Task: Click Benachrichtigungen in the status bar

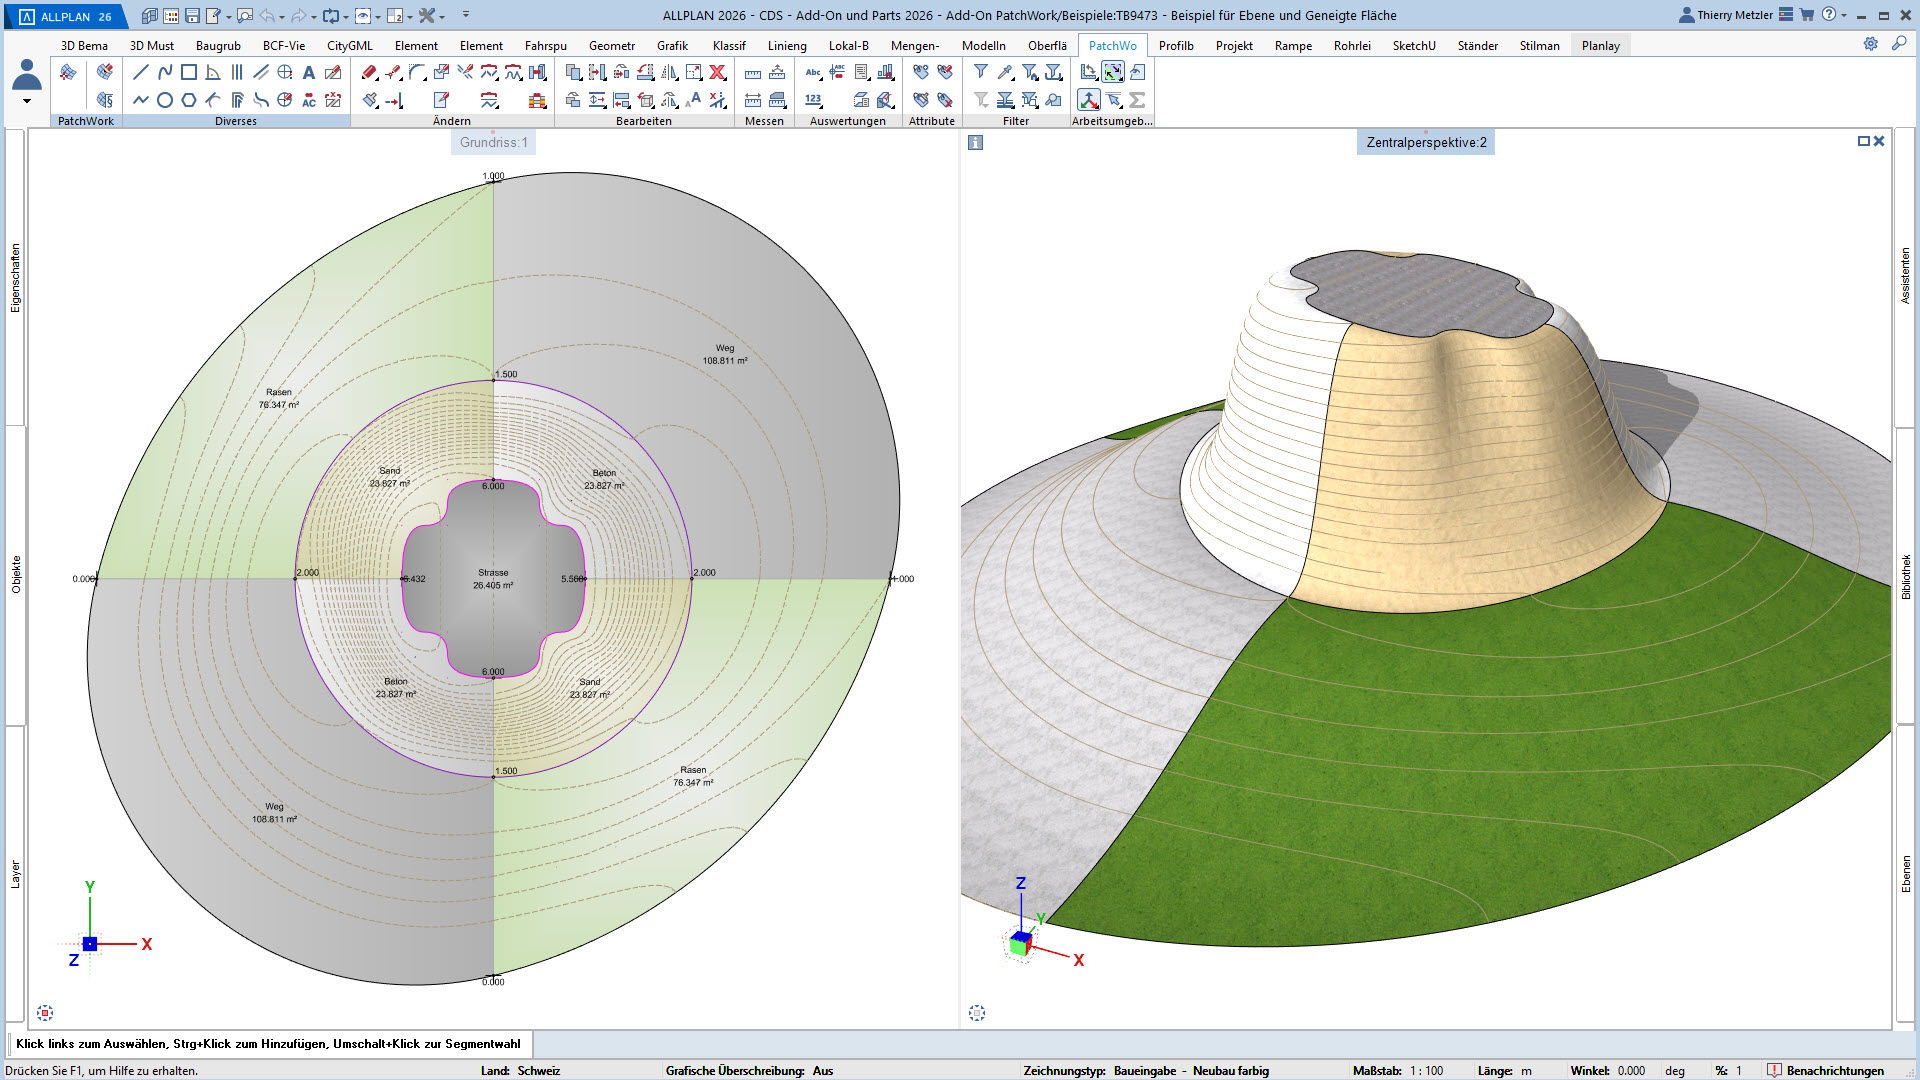Action: (1834, 1070)
